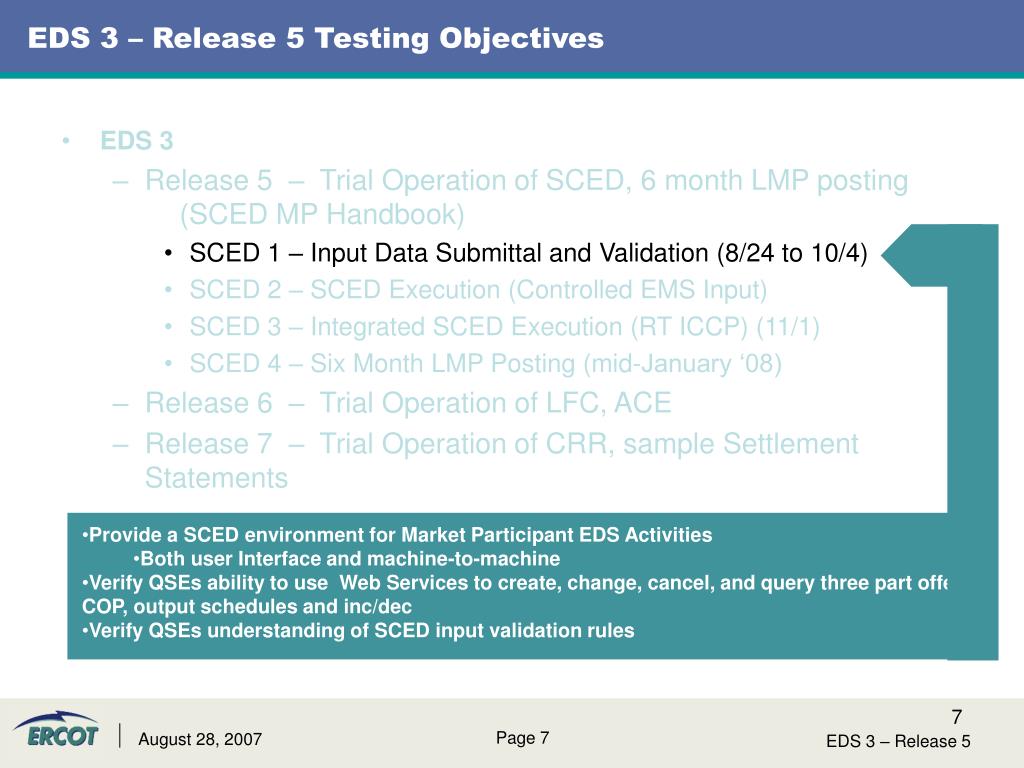Click 'Page 7' label in the footer
This screenshot has height=768, width=1024.
pos(522,738)
